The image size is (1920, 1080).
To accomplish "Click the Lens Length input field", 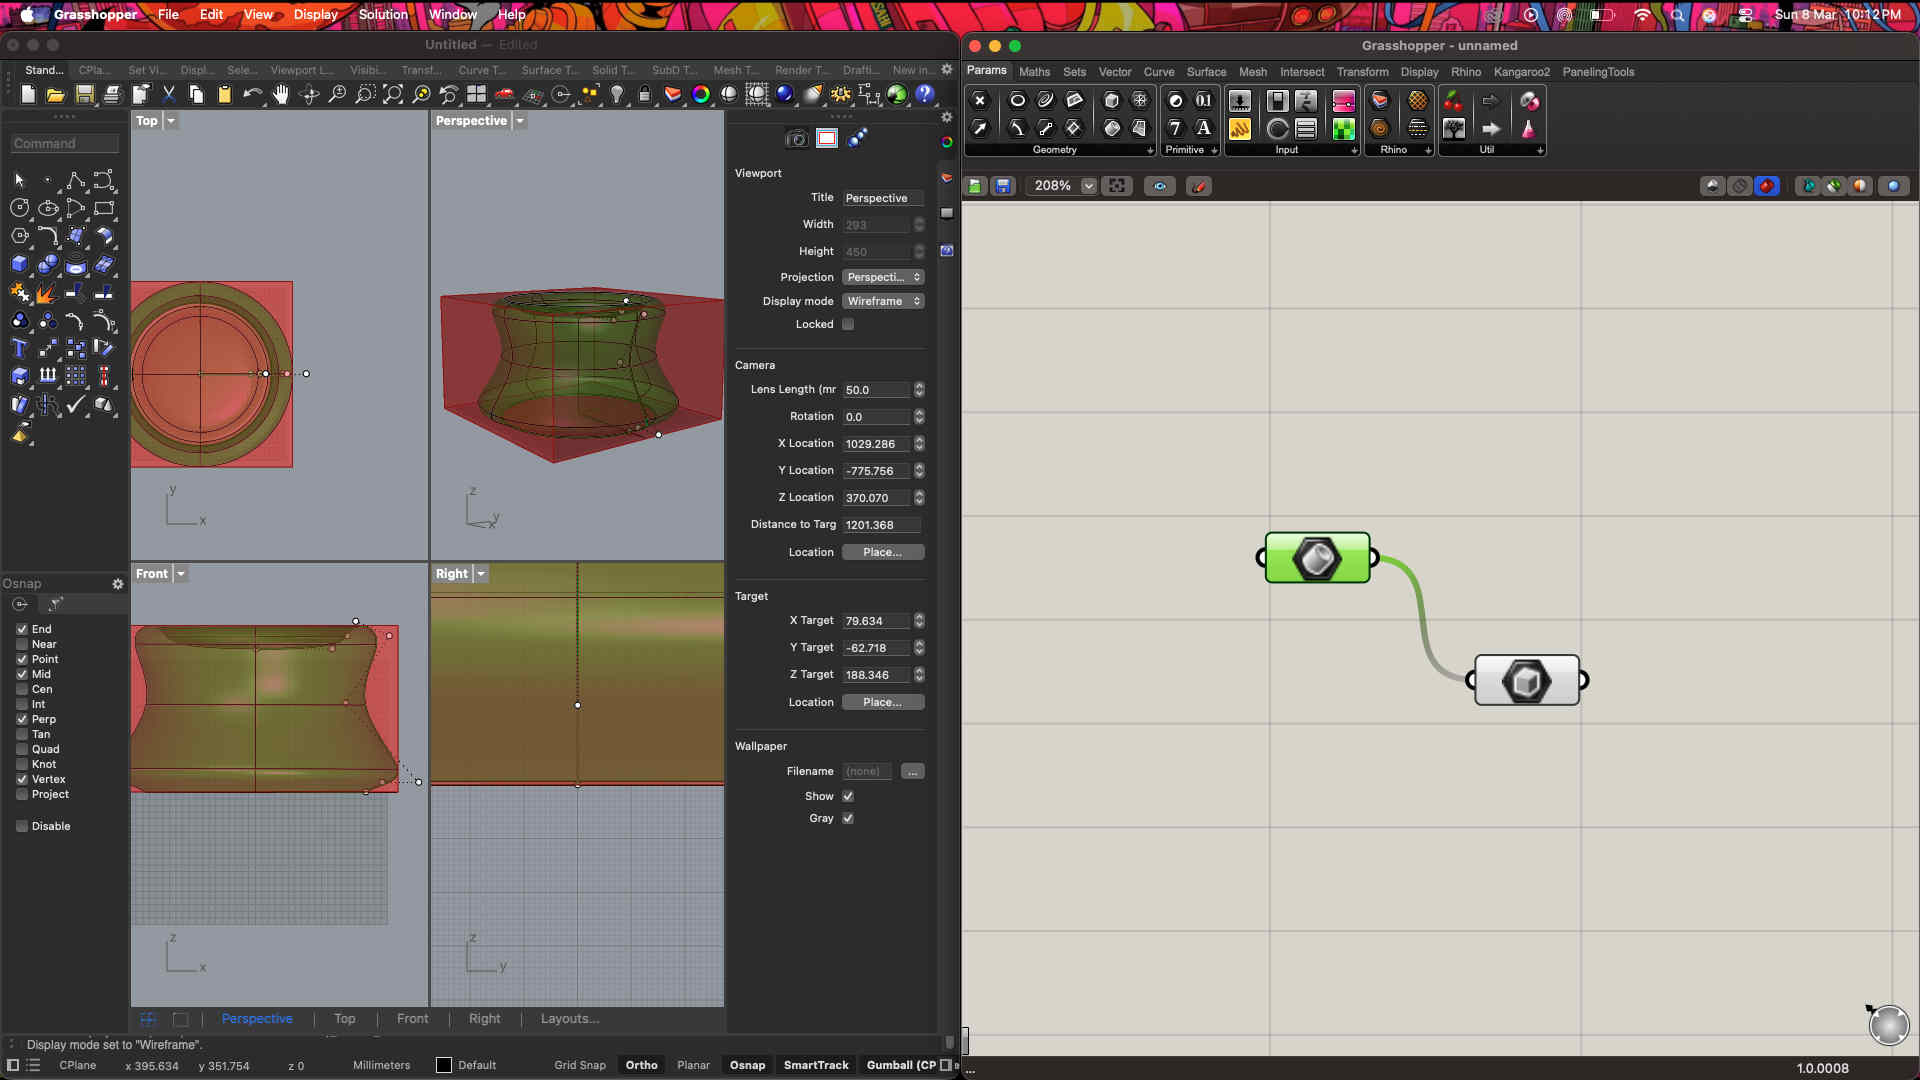I will [876, 390].
